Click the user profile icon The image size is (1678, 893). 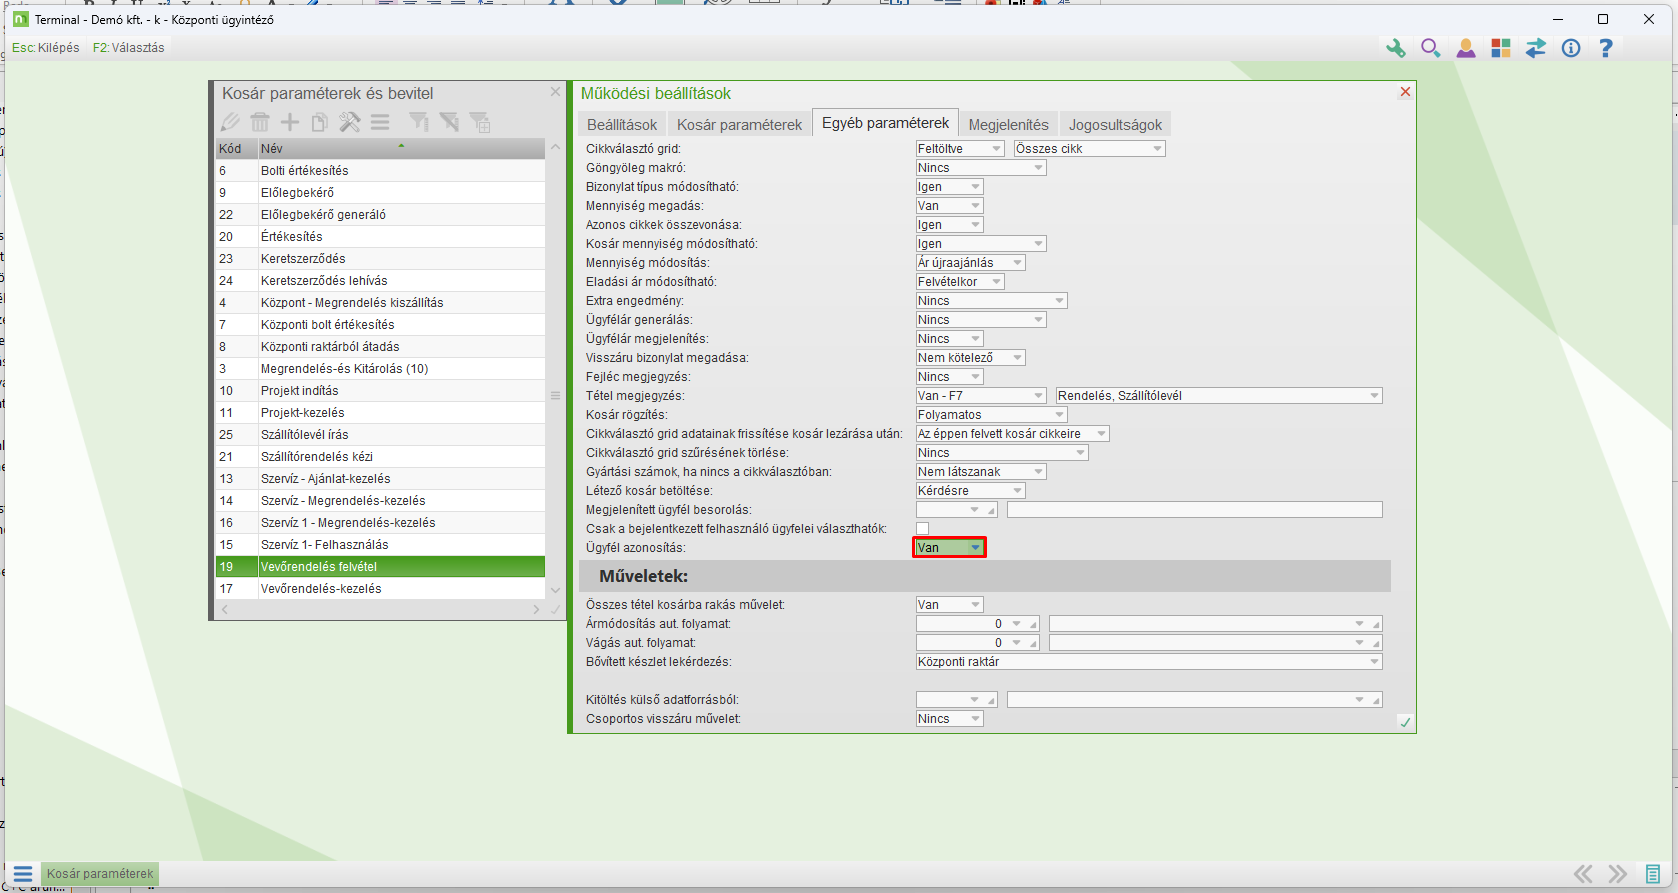coord(1465,48)
